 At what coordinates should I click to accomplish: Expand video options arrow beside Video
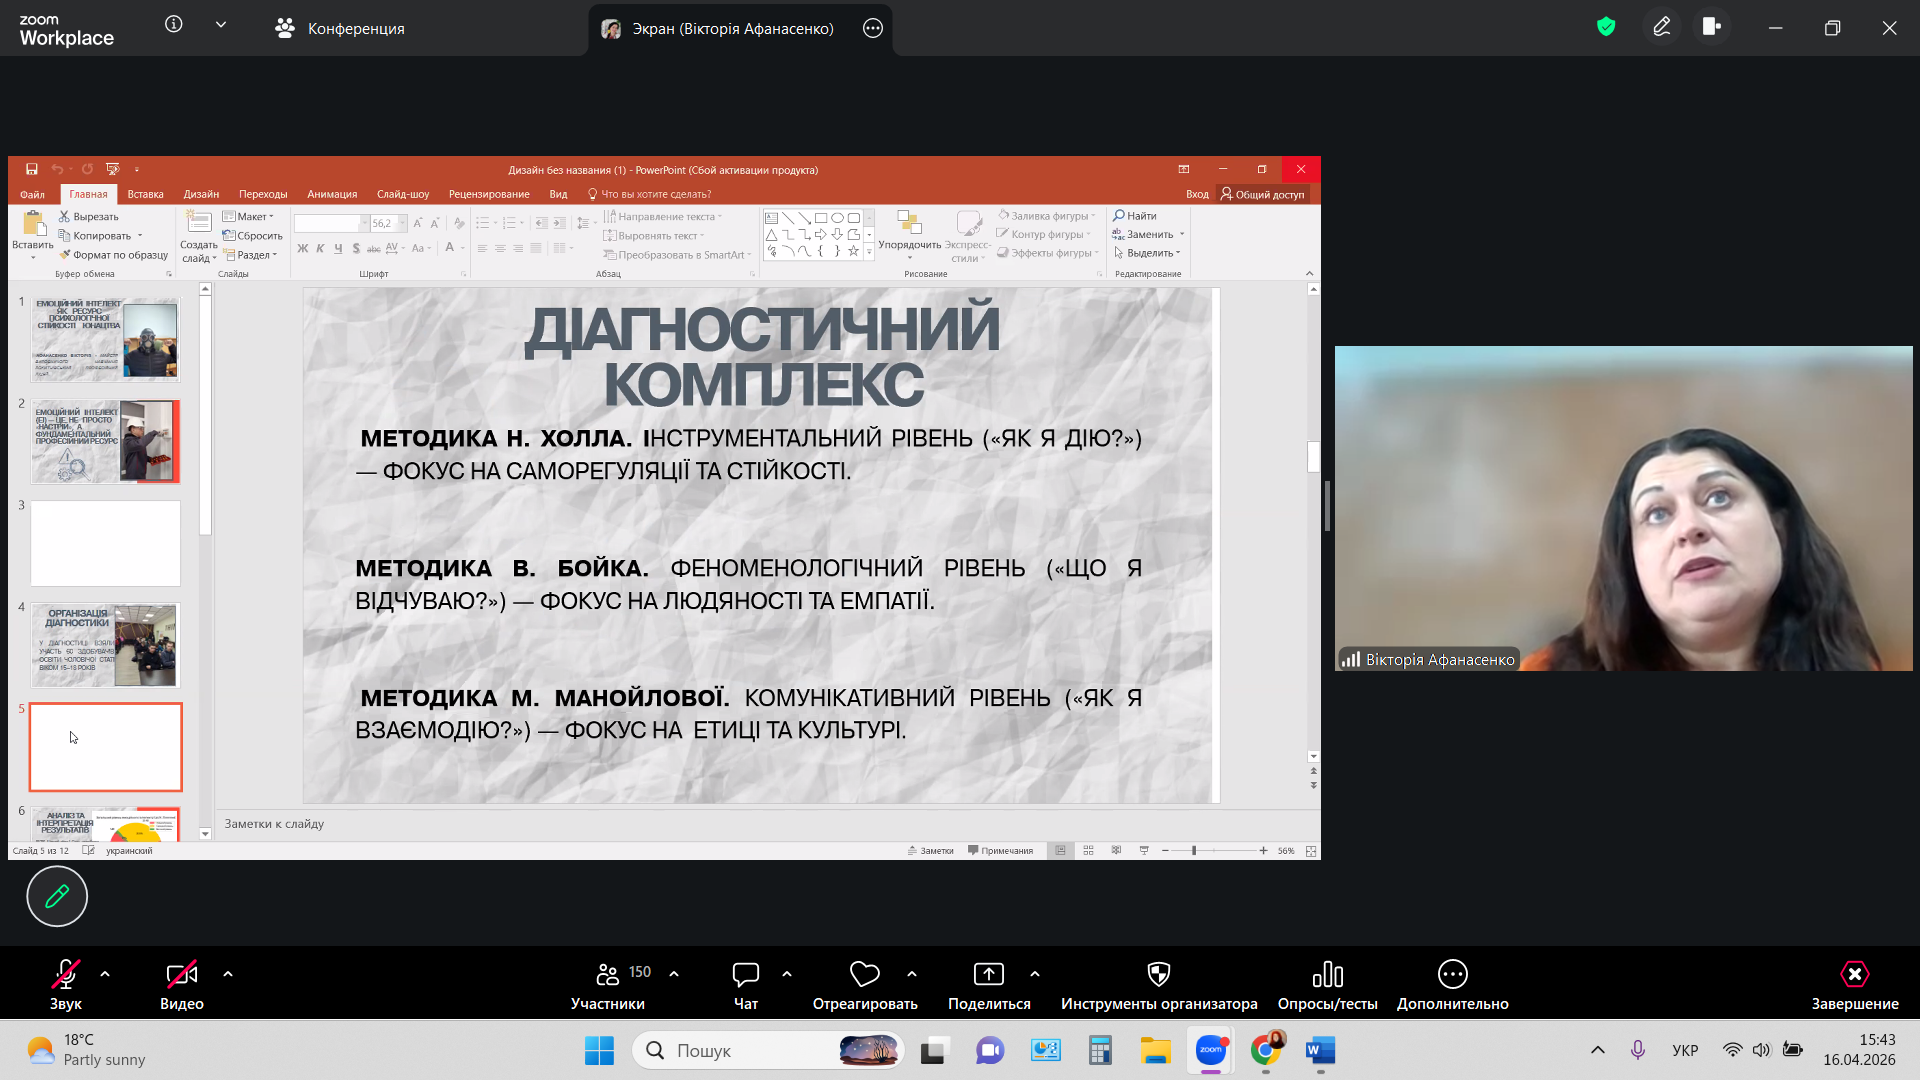228,974
